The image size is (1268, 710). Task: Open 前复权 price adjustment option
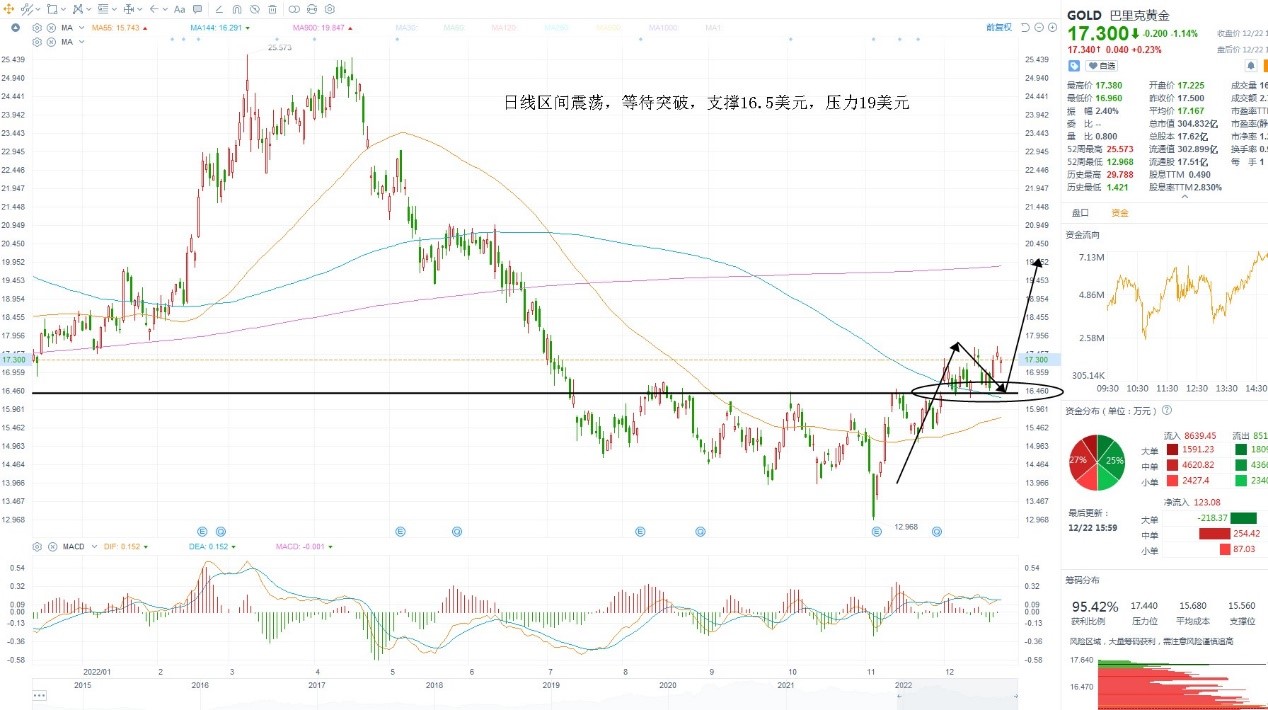[x=999, y=27]
